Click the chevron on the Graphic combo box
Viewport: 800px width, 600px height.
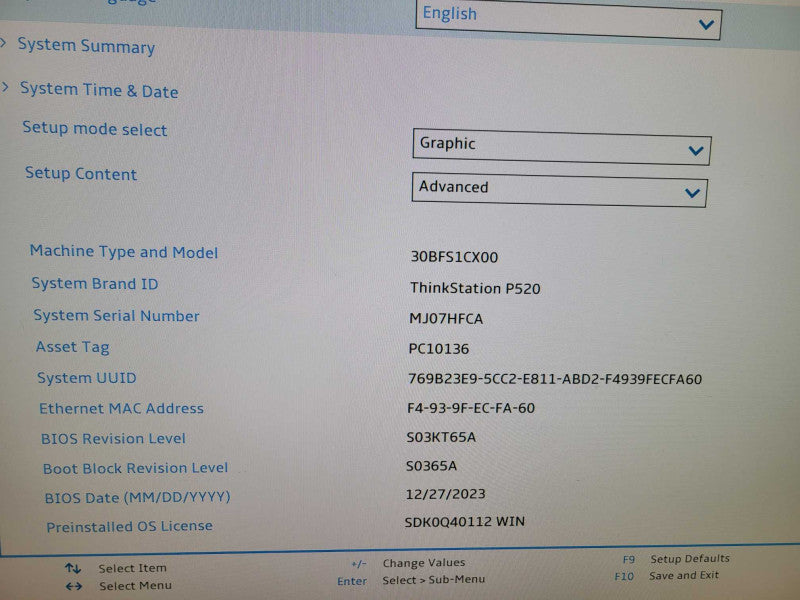[696, 151]
